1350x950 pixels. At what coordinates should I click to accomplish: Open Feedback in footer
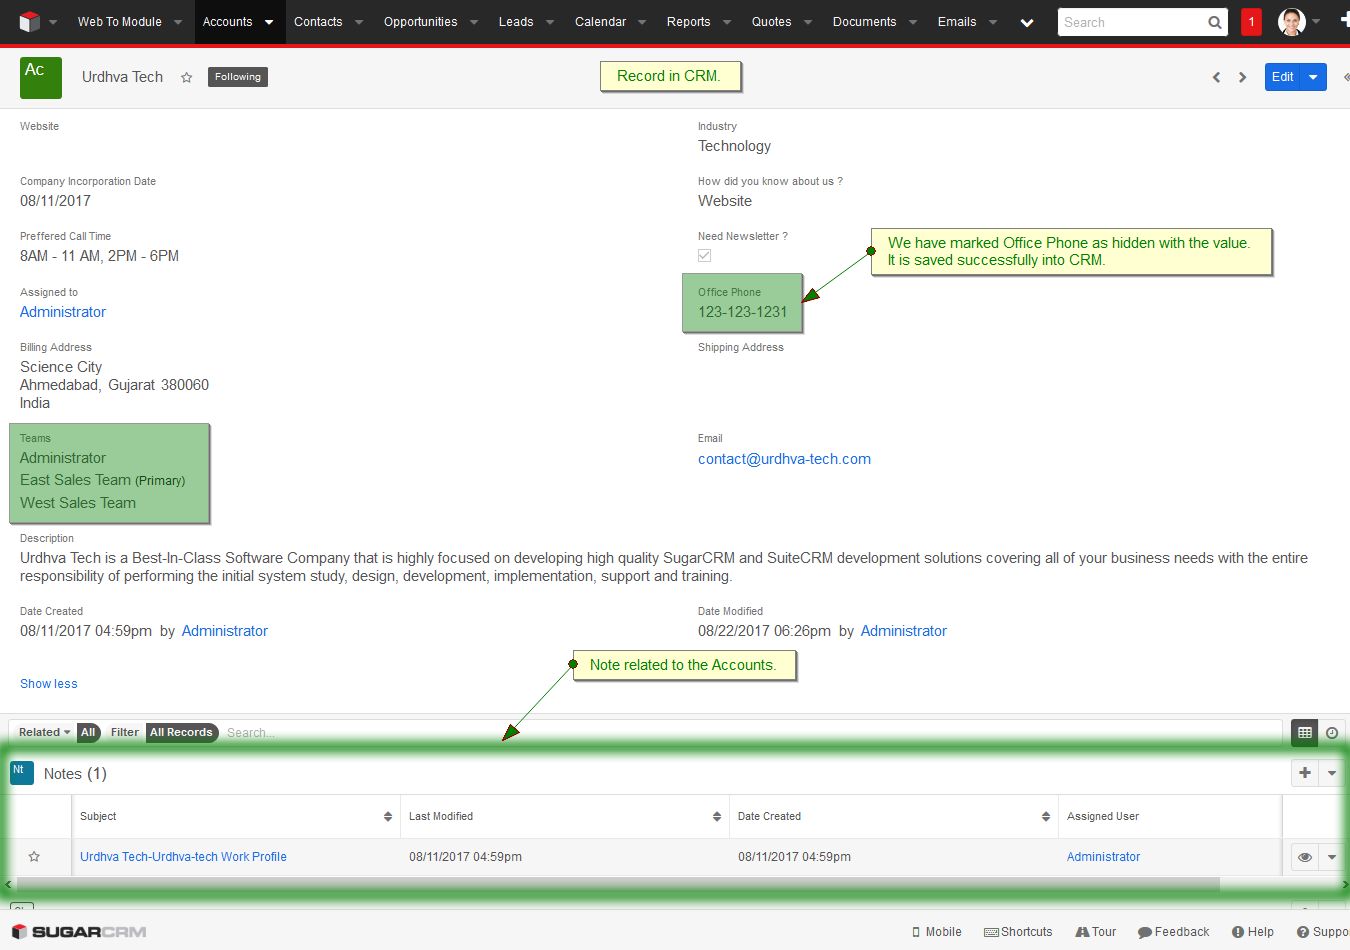coord(1173,932)
